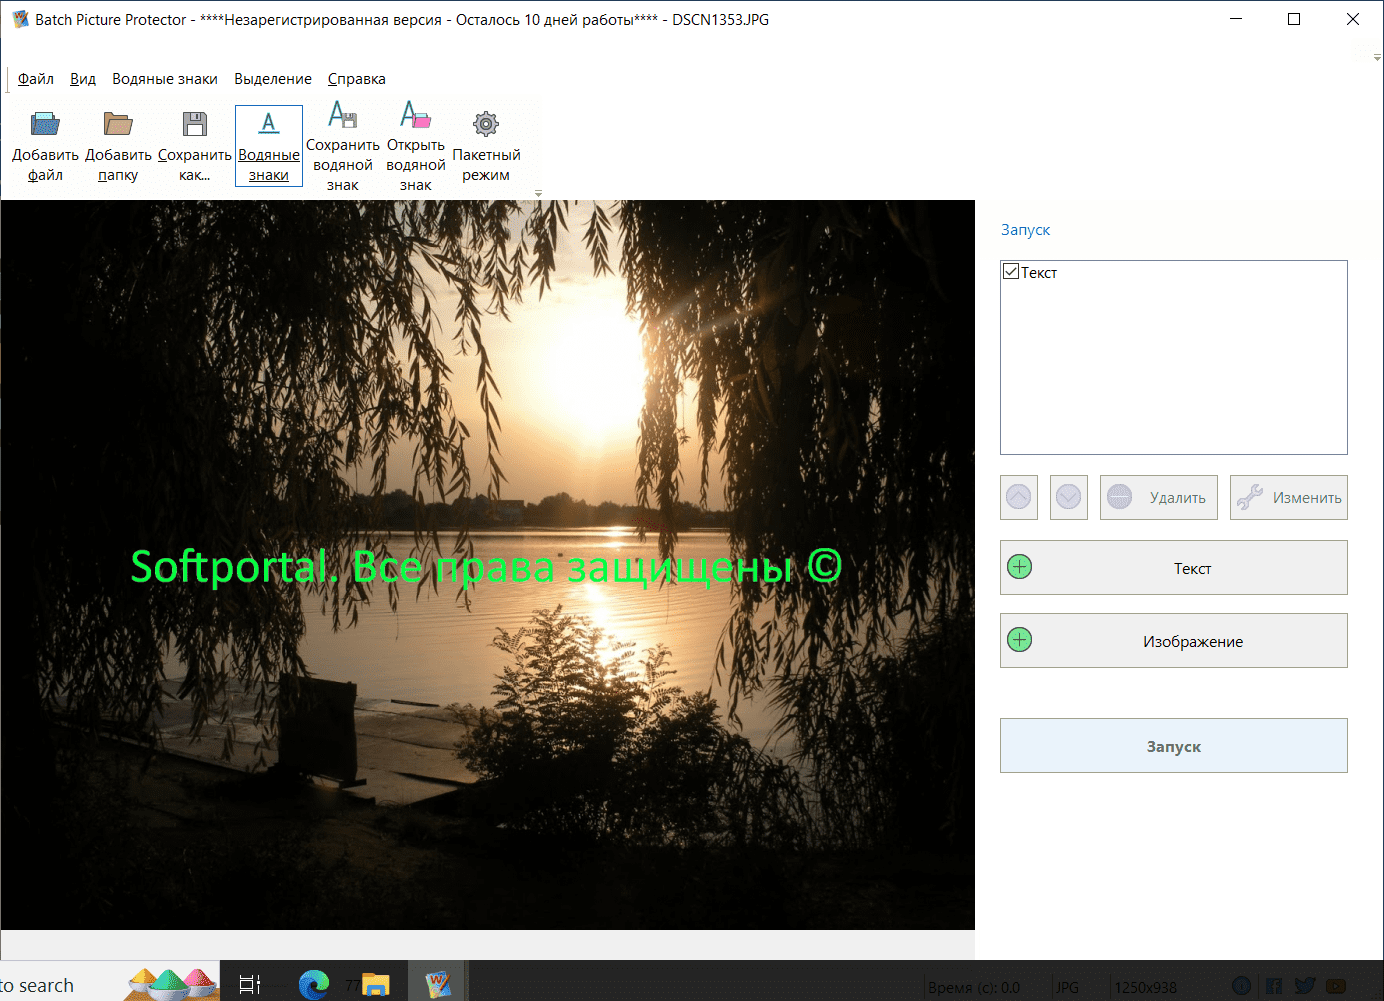Screen dimensions: 1384x1001
Task: Open the Справка menu
Action: tap(357, 79)
